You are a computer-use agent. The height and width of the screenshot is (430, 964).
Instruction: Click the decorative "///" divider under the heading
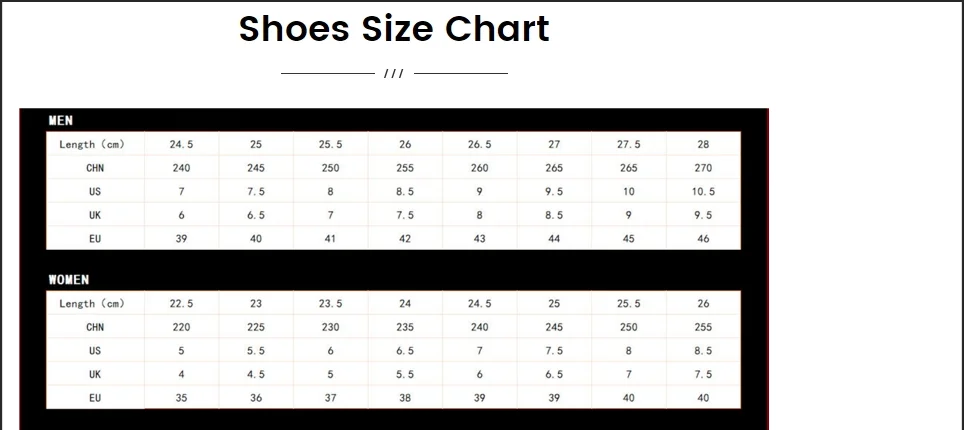click(x=394, y=73)
